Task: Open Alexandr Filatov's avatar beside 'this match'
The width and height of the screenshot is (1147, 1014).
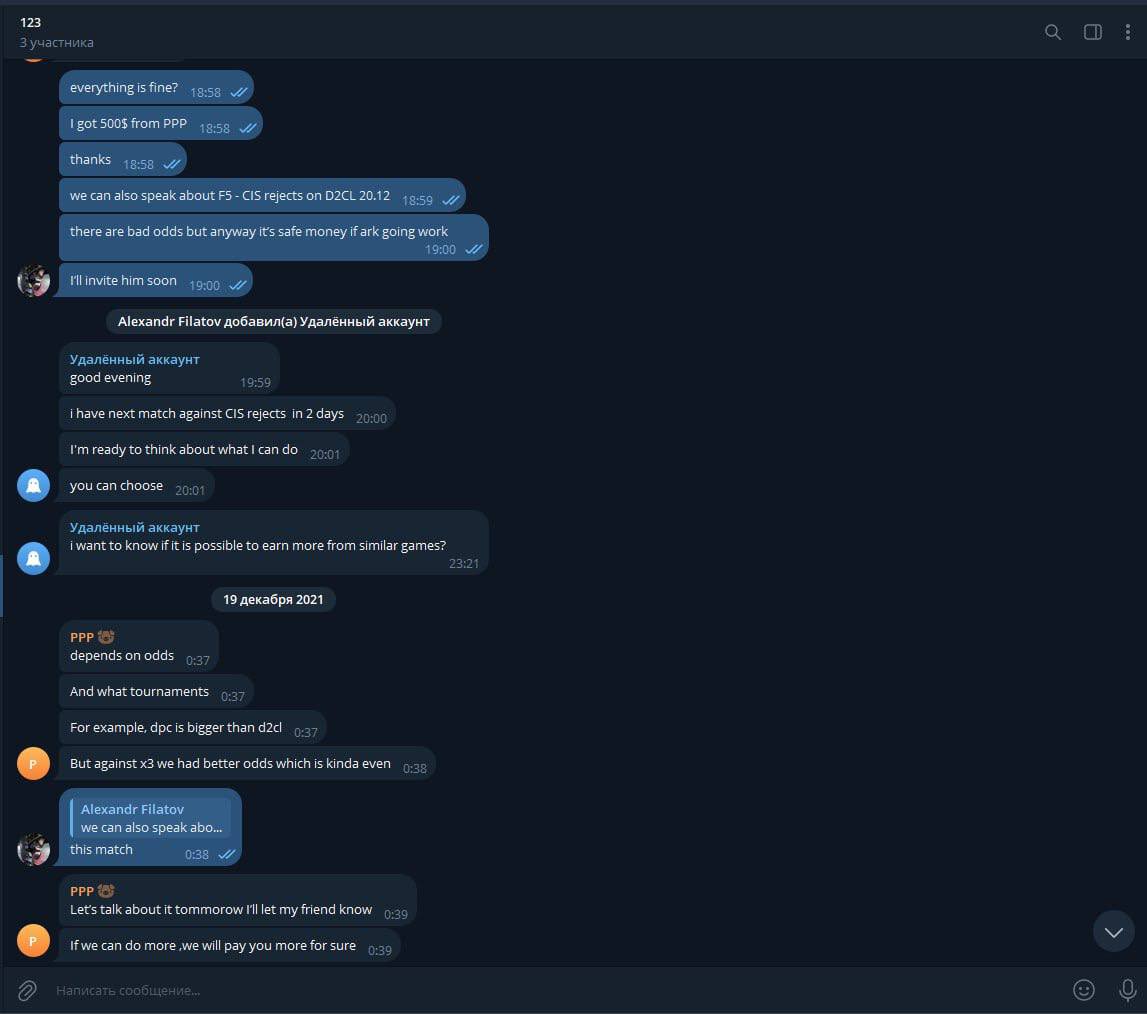Action: click(34, 849)
